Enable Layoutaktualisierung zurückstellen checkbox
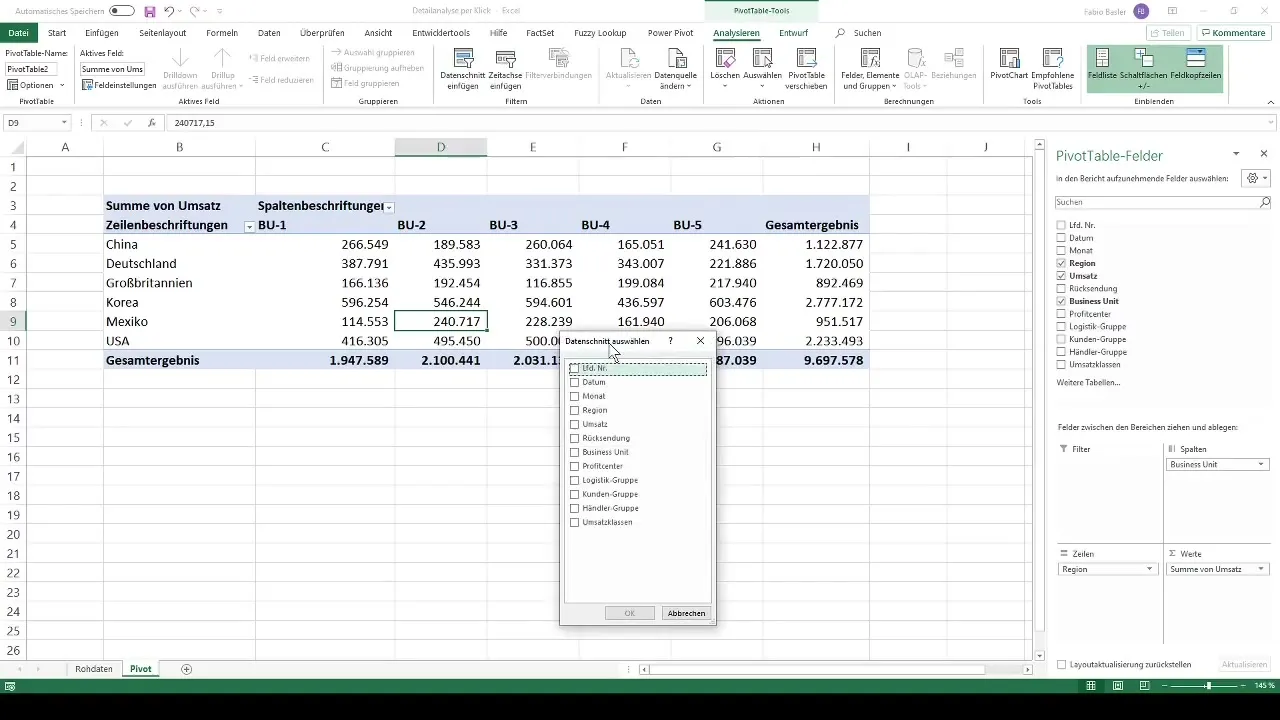This screenshot has width=1280, height=720. [1062, 665]
